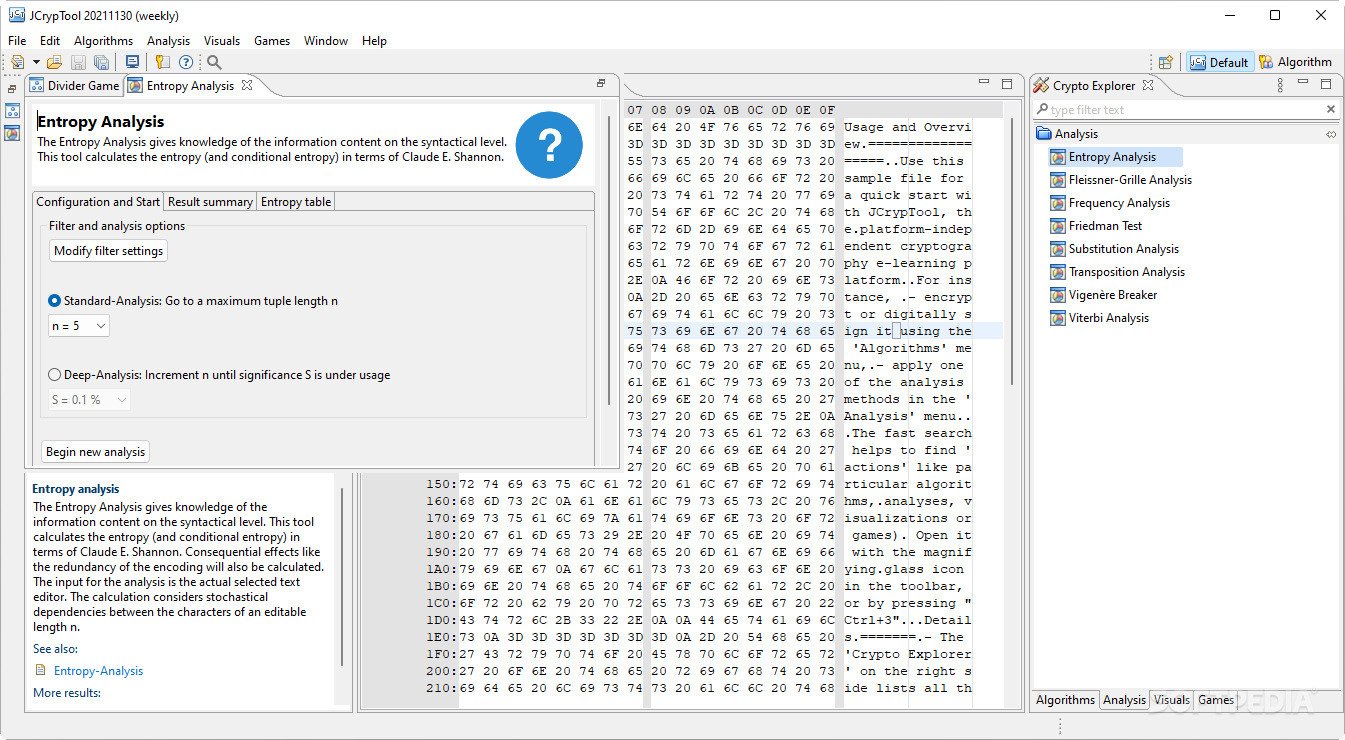Open the Entropy-Analysis help link
1345x740 pixels.
[x=98, y=671]
